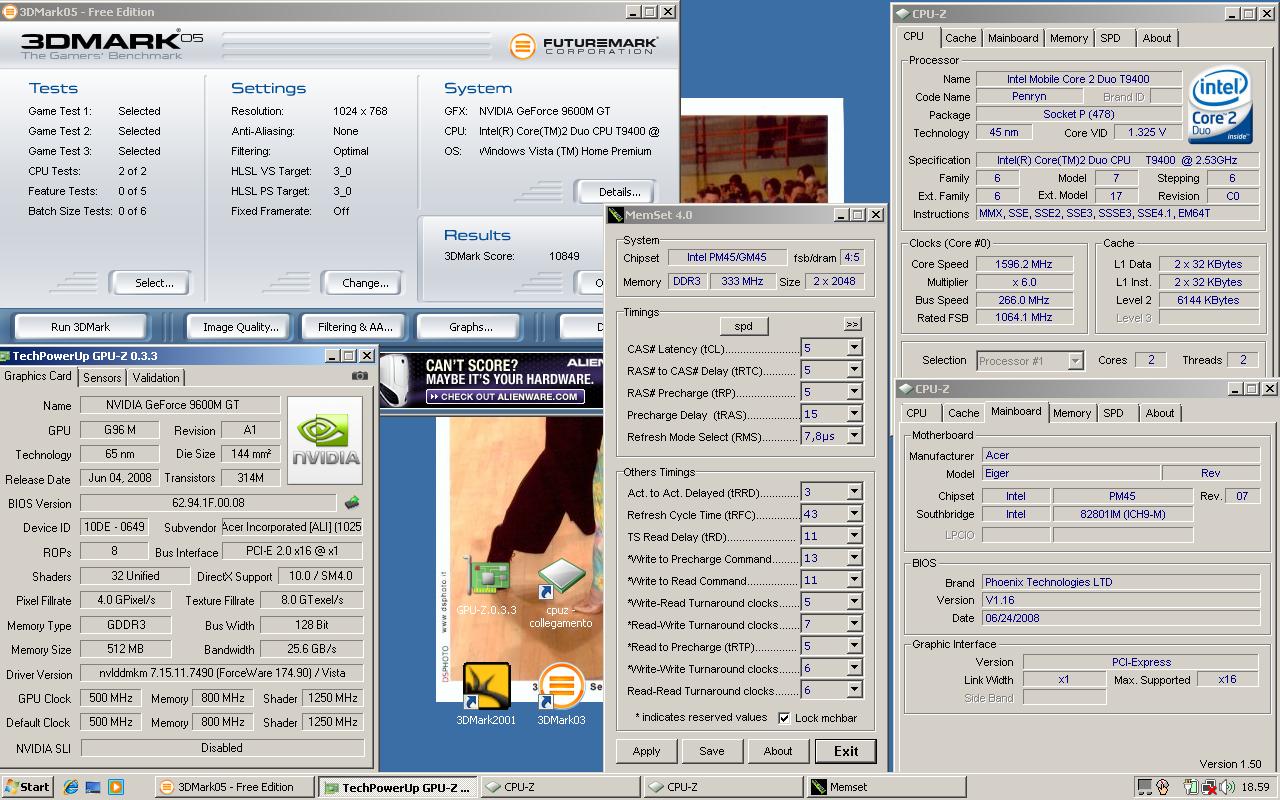Screen dimensions: 1280x800
Task: Open Windows Media Player from quick launch
Action: tap(115, 787)
